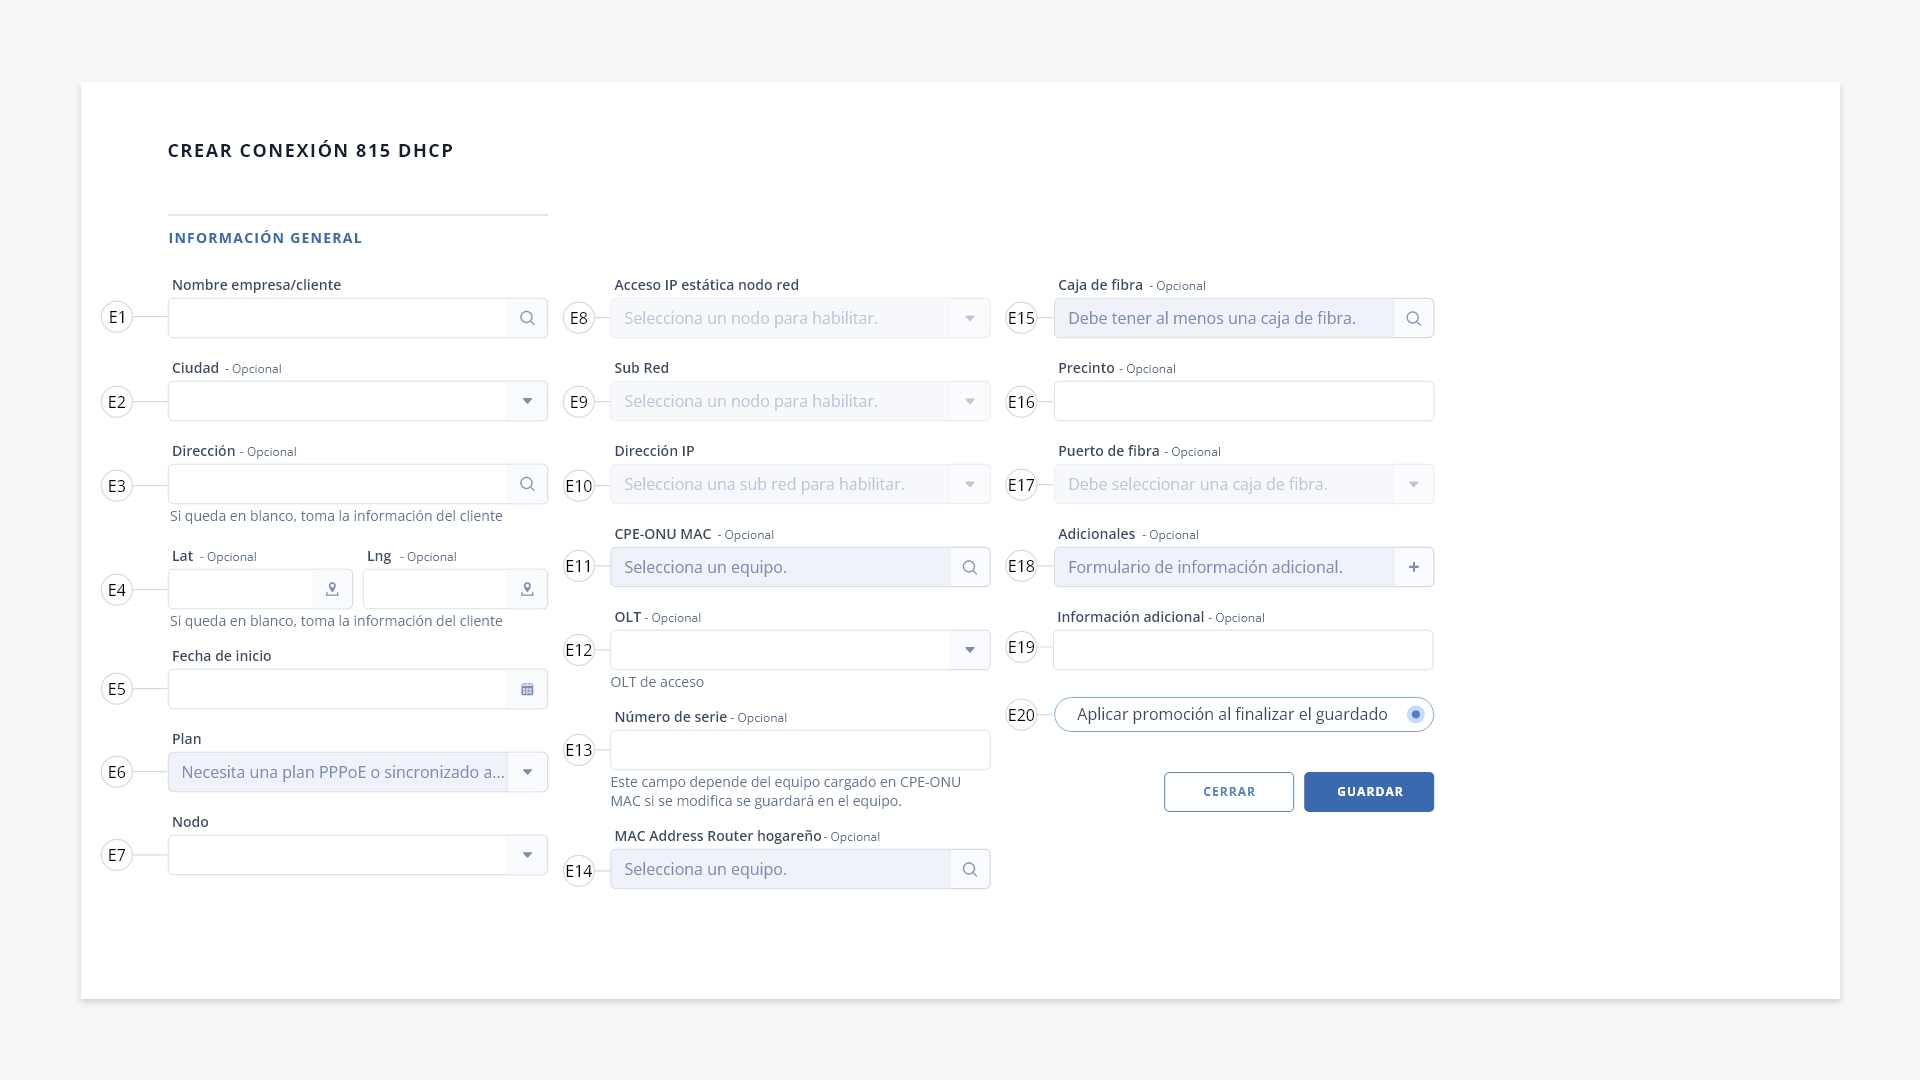Focus the Precinto input field
Image resolution: width=1920 pixels, height=1080 pixels.
coord(1244,401)
